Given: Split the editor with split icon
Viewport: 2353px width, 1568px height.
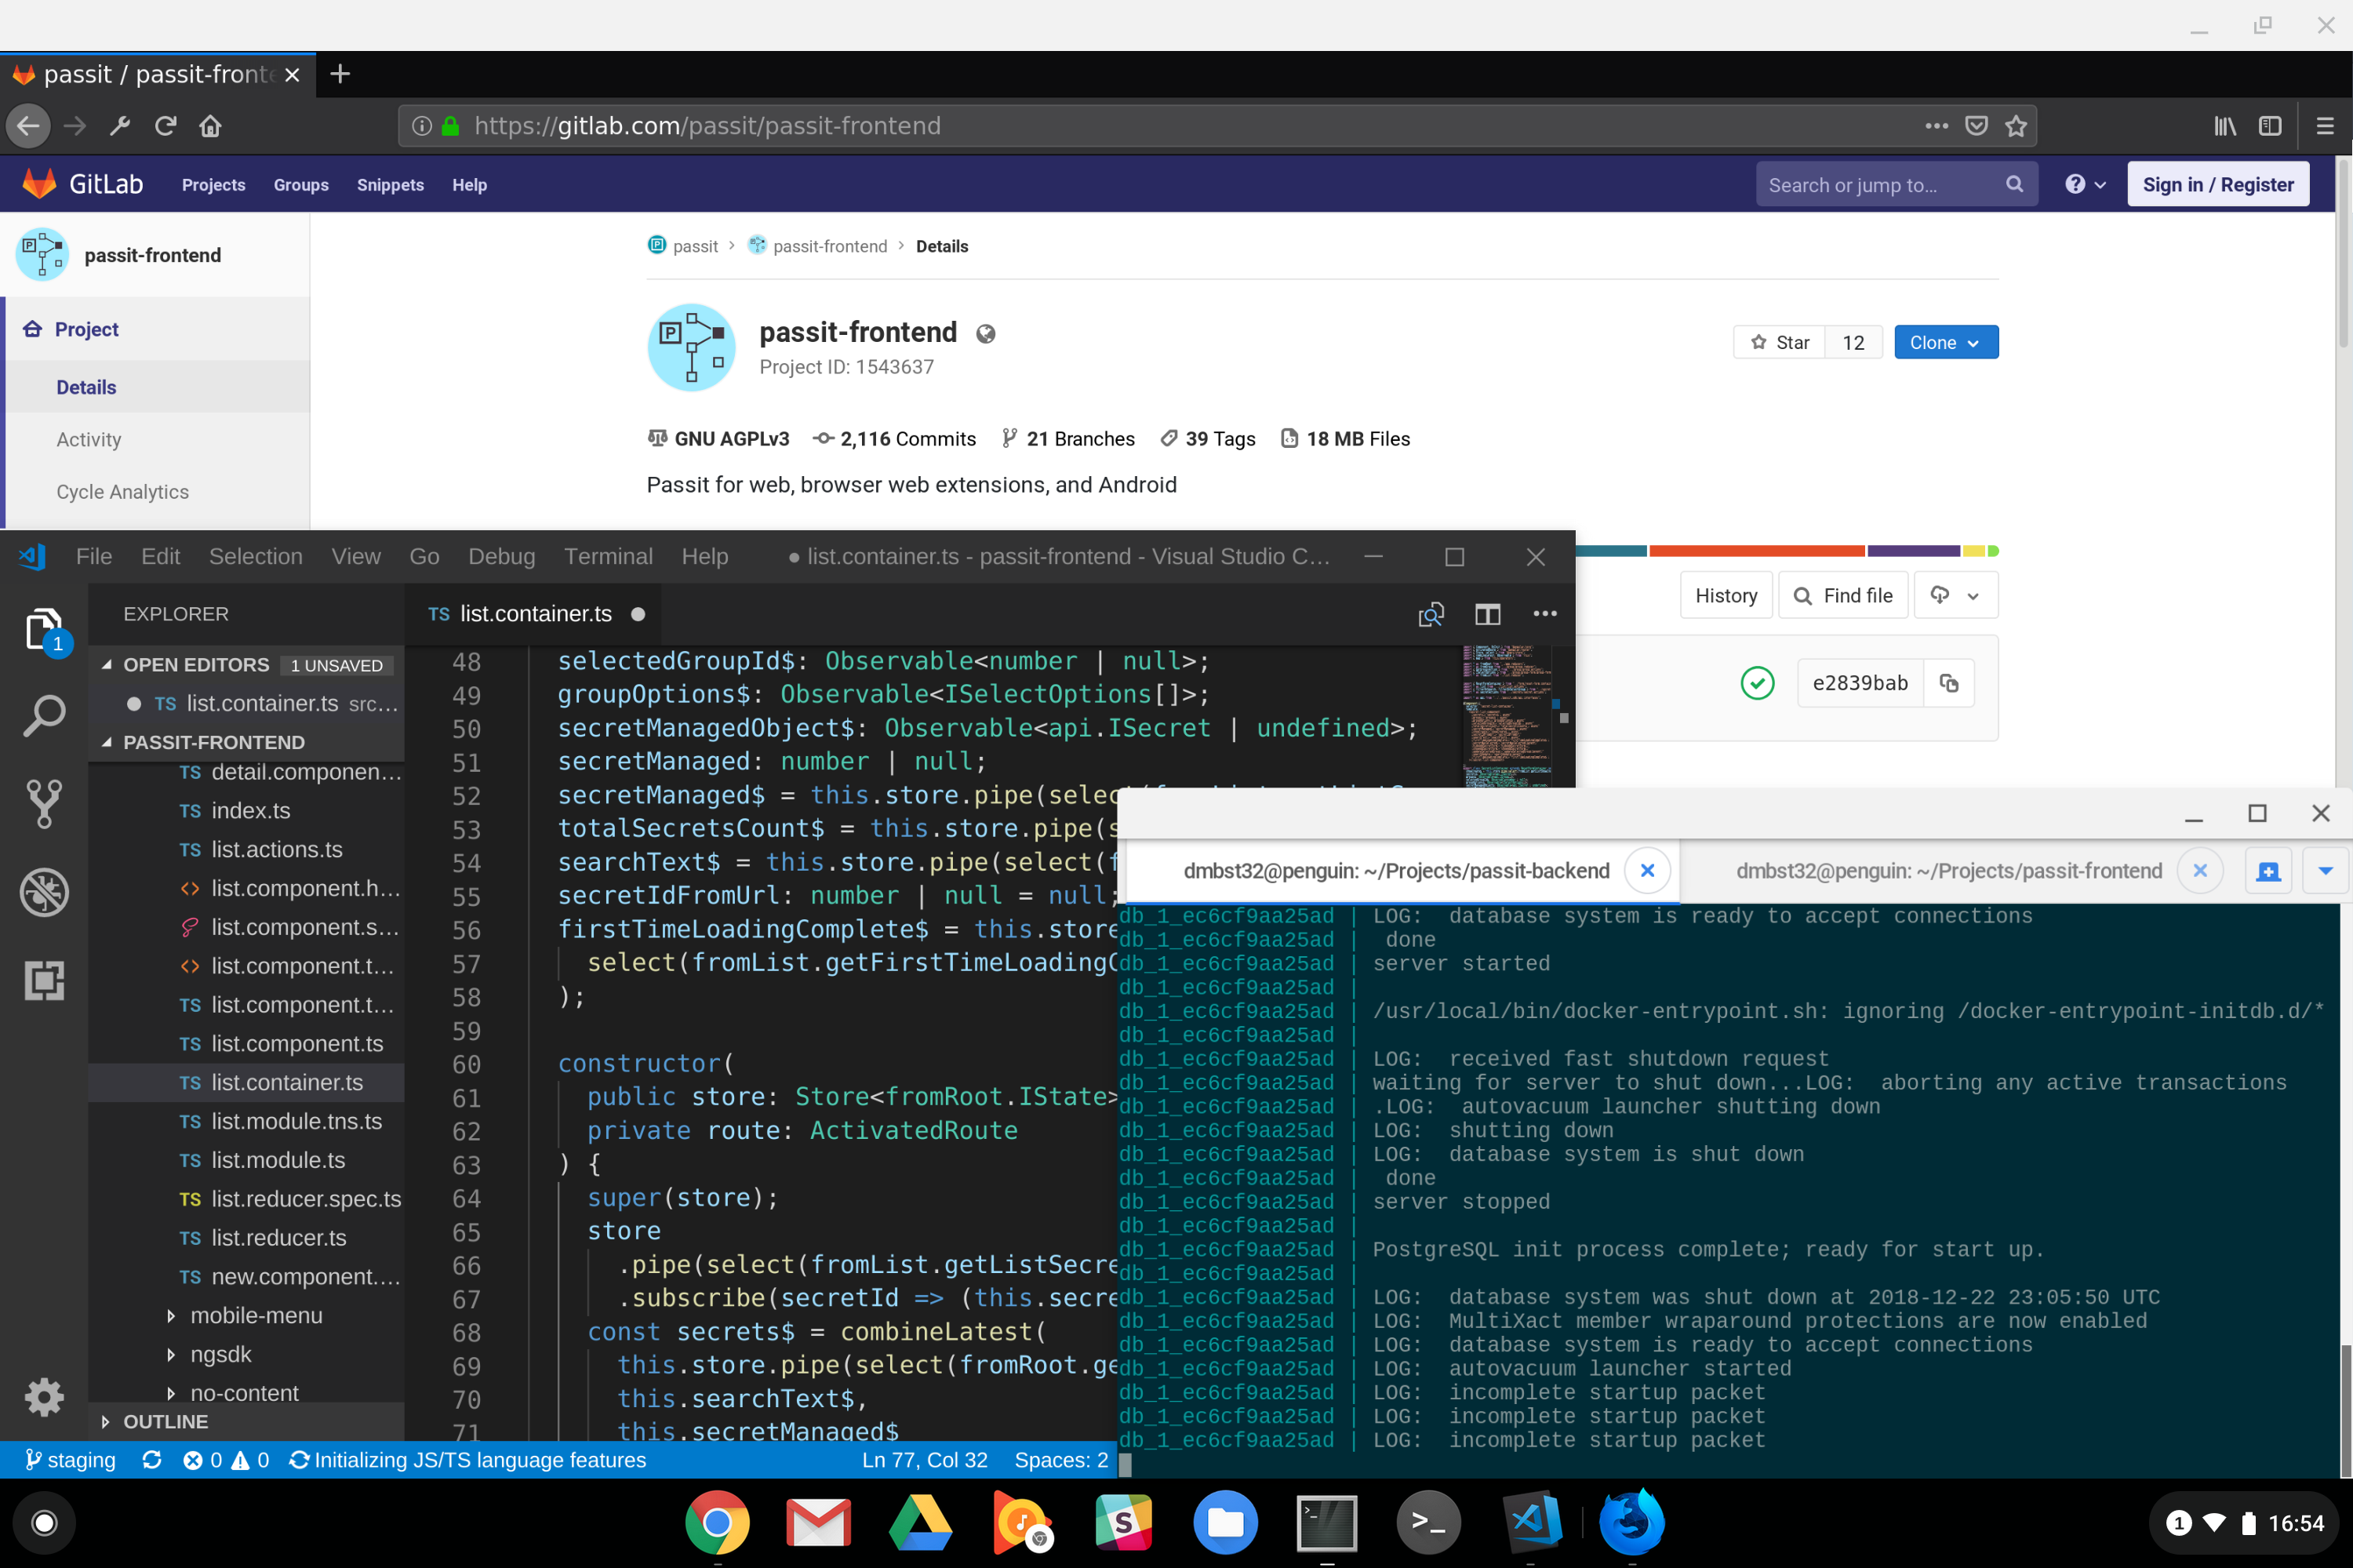Looking at the screenshot, I should point(1488,614).
